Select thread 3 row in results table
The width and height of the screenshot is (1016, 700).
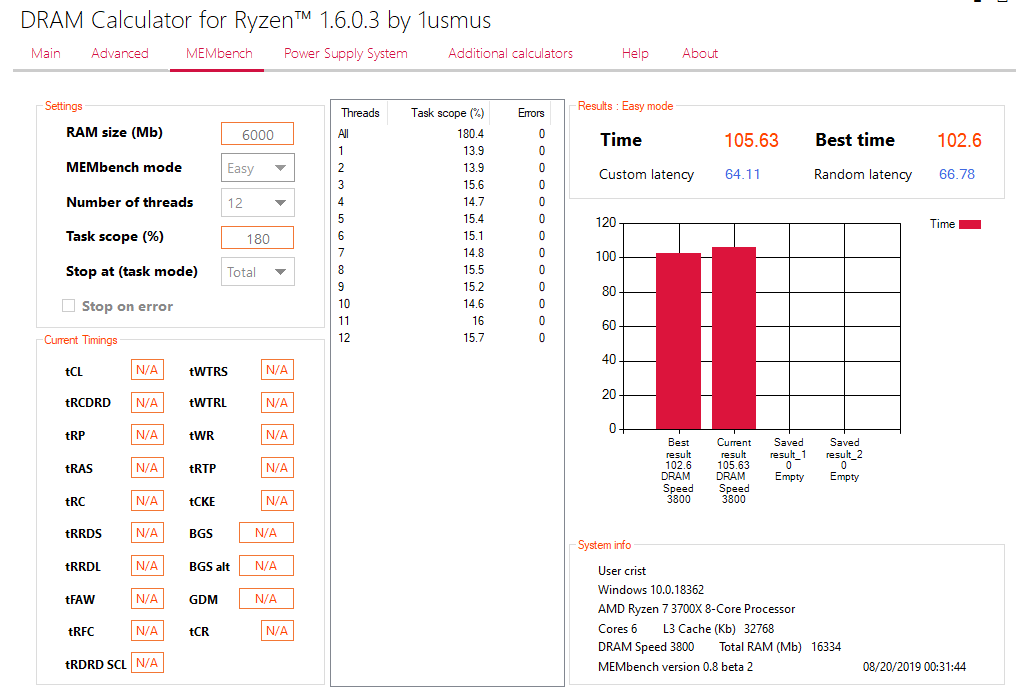441,185
